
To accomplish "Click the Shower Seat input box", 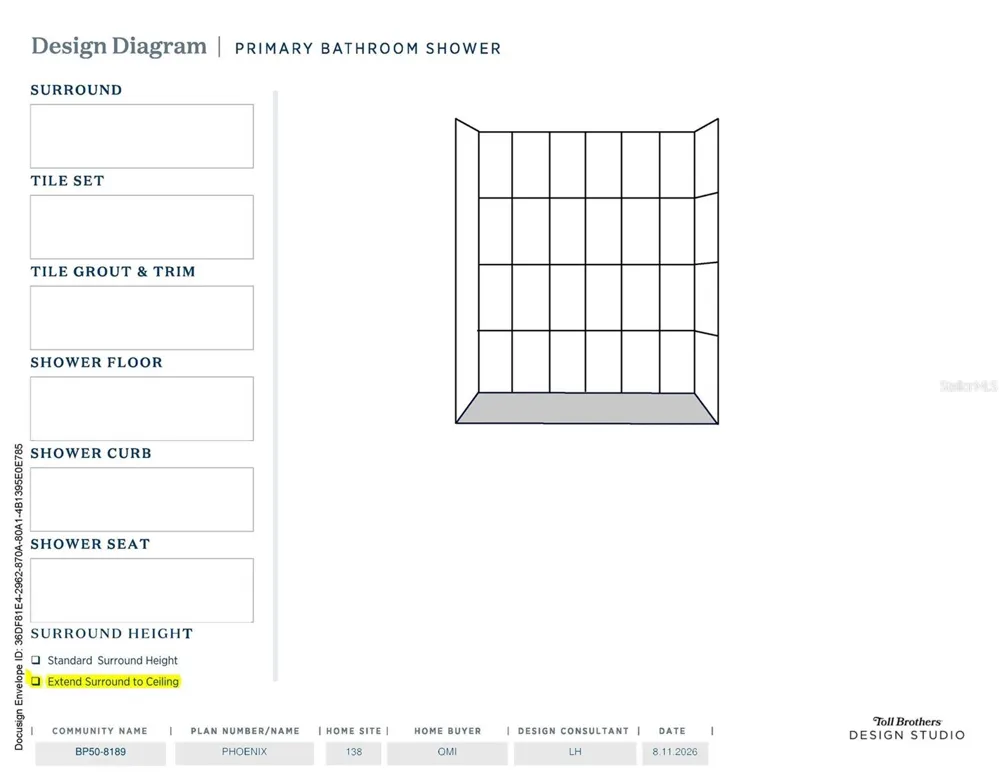I will pyautogui.click(x=142, y=590).
